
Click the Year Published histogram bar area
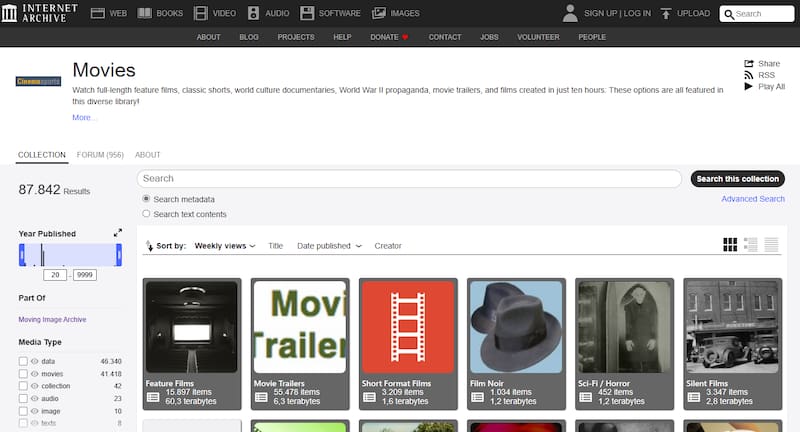70,255
